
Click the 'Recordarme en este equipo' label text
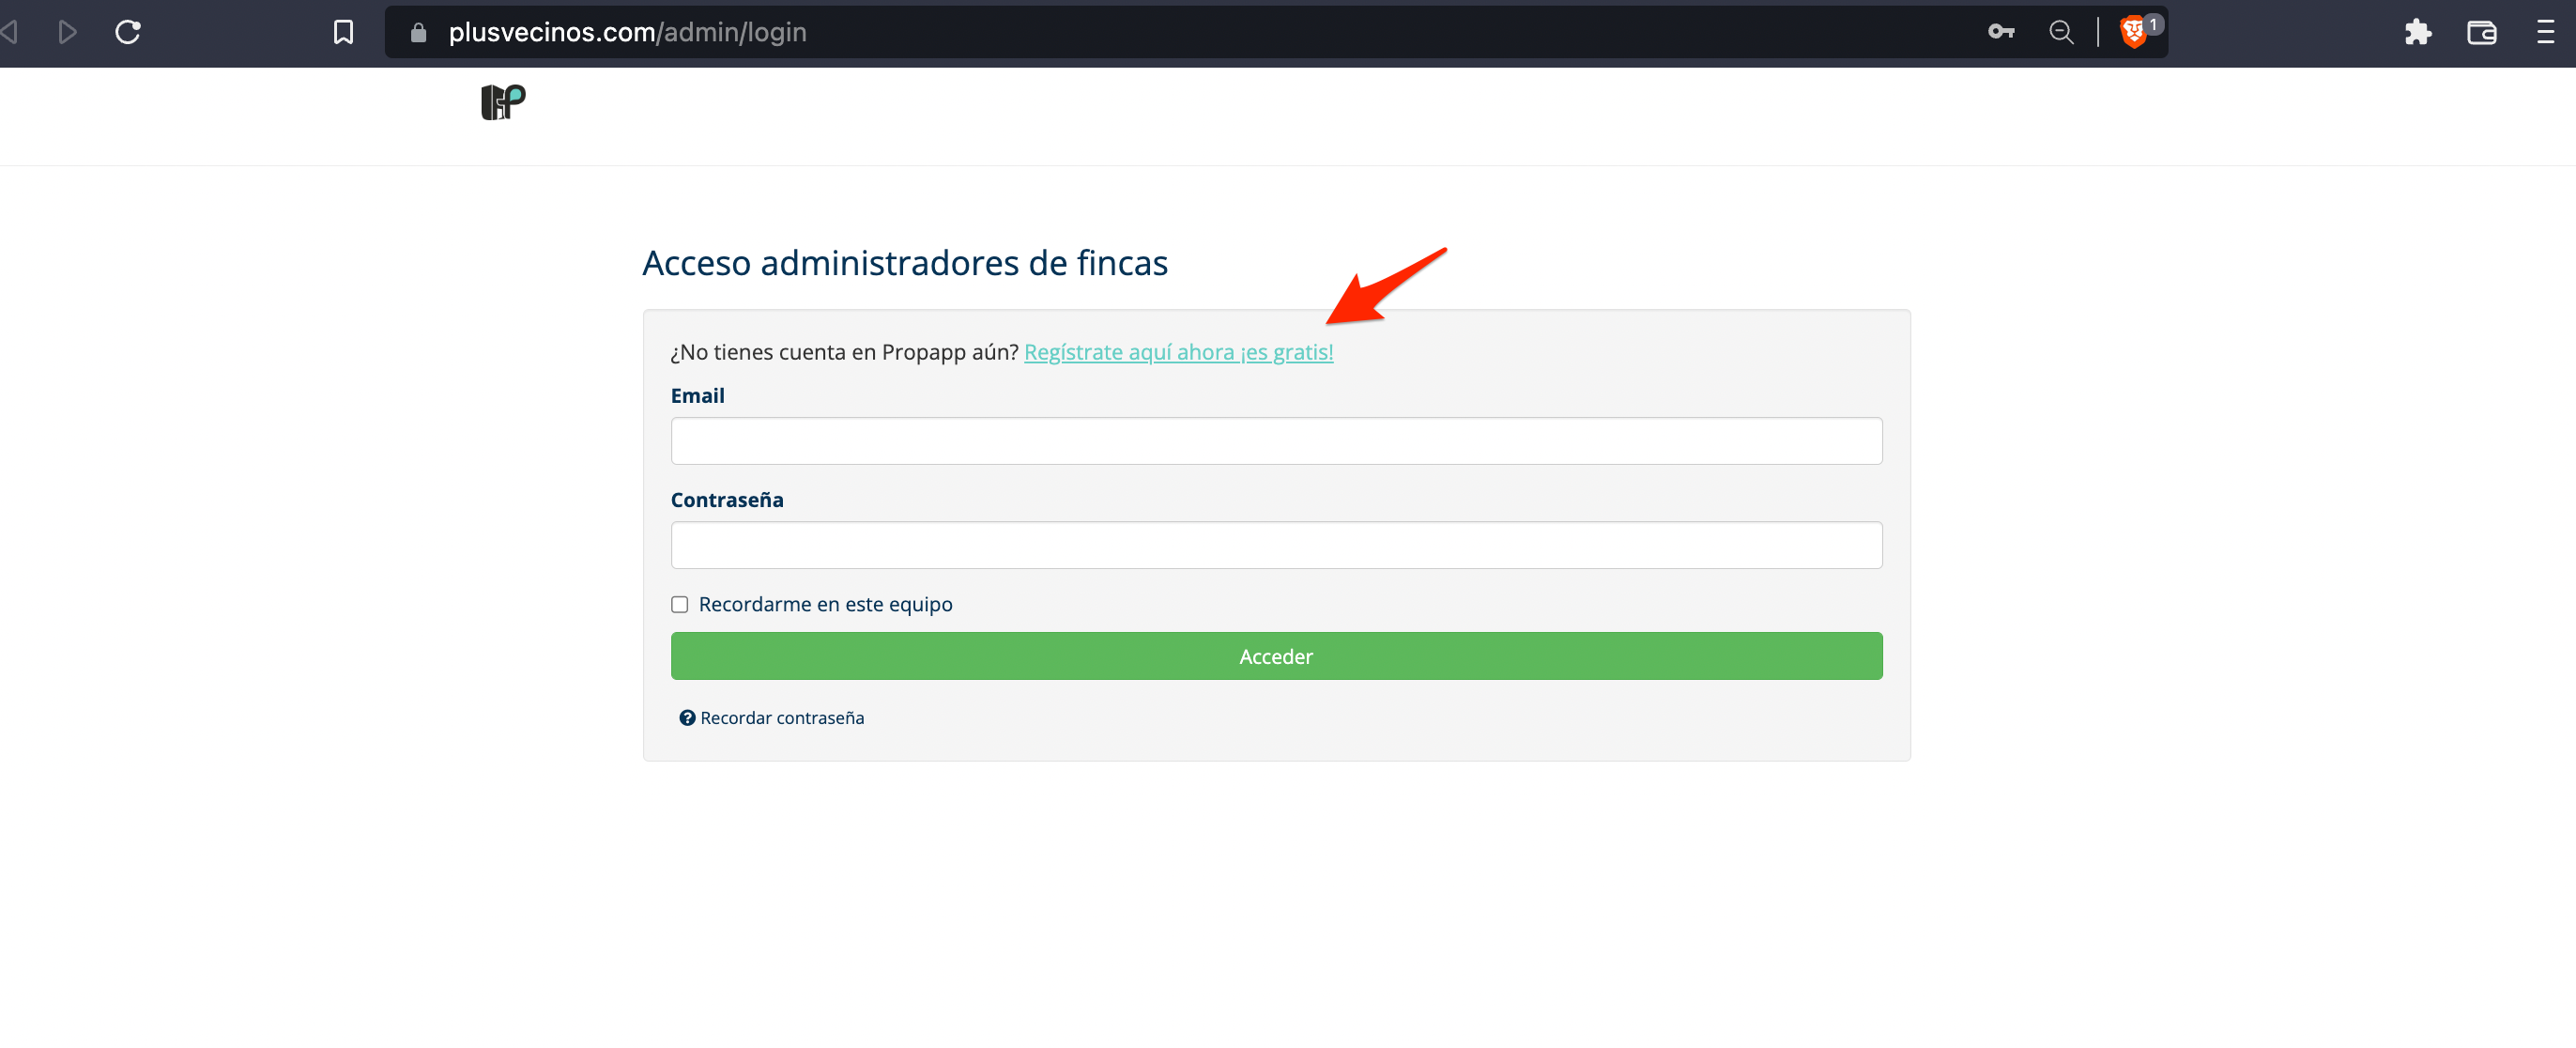(x=825, y=604)
